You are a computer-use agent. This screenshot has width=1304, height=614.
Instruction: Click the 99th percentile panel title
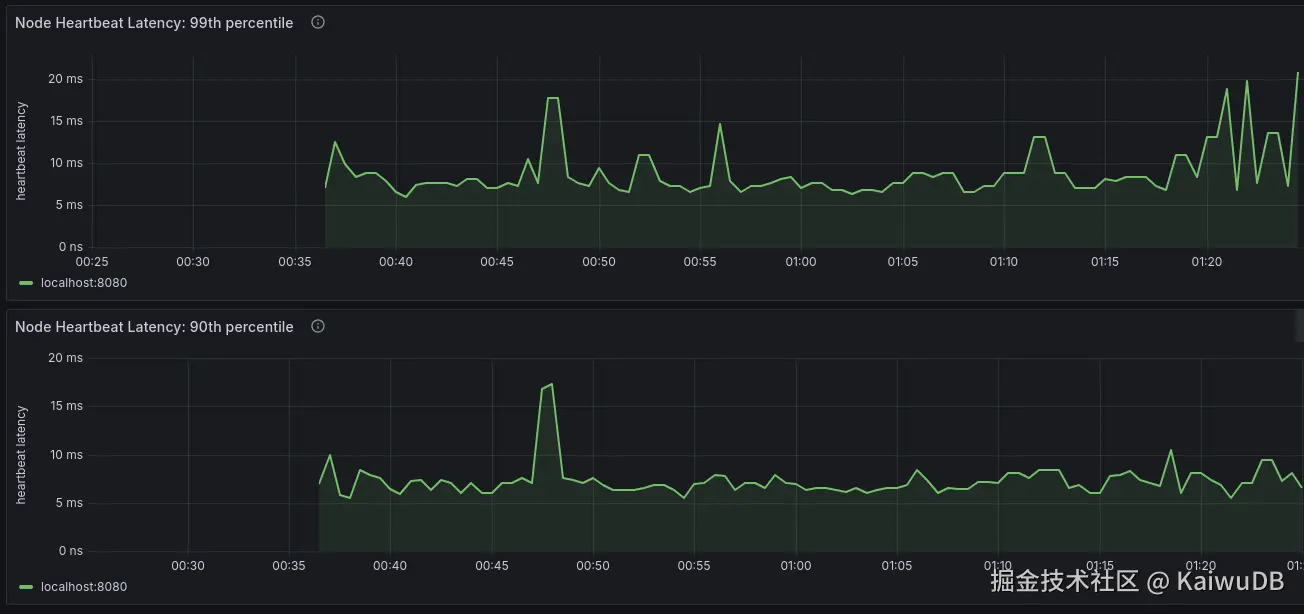coord(154,23)
